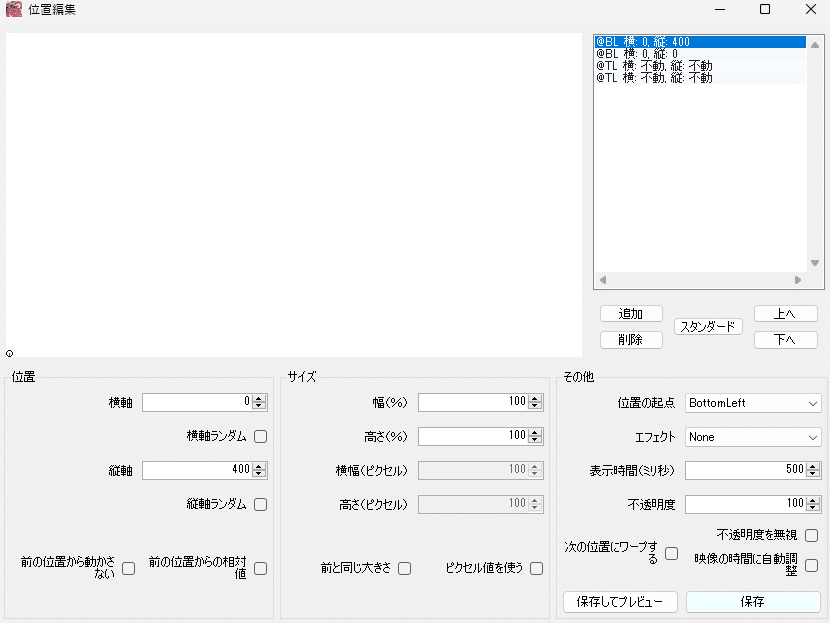Decrease 高さ(%) with down arrow
The width and height of the screenshot is (830, 623).
(535, 440)
